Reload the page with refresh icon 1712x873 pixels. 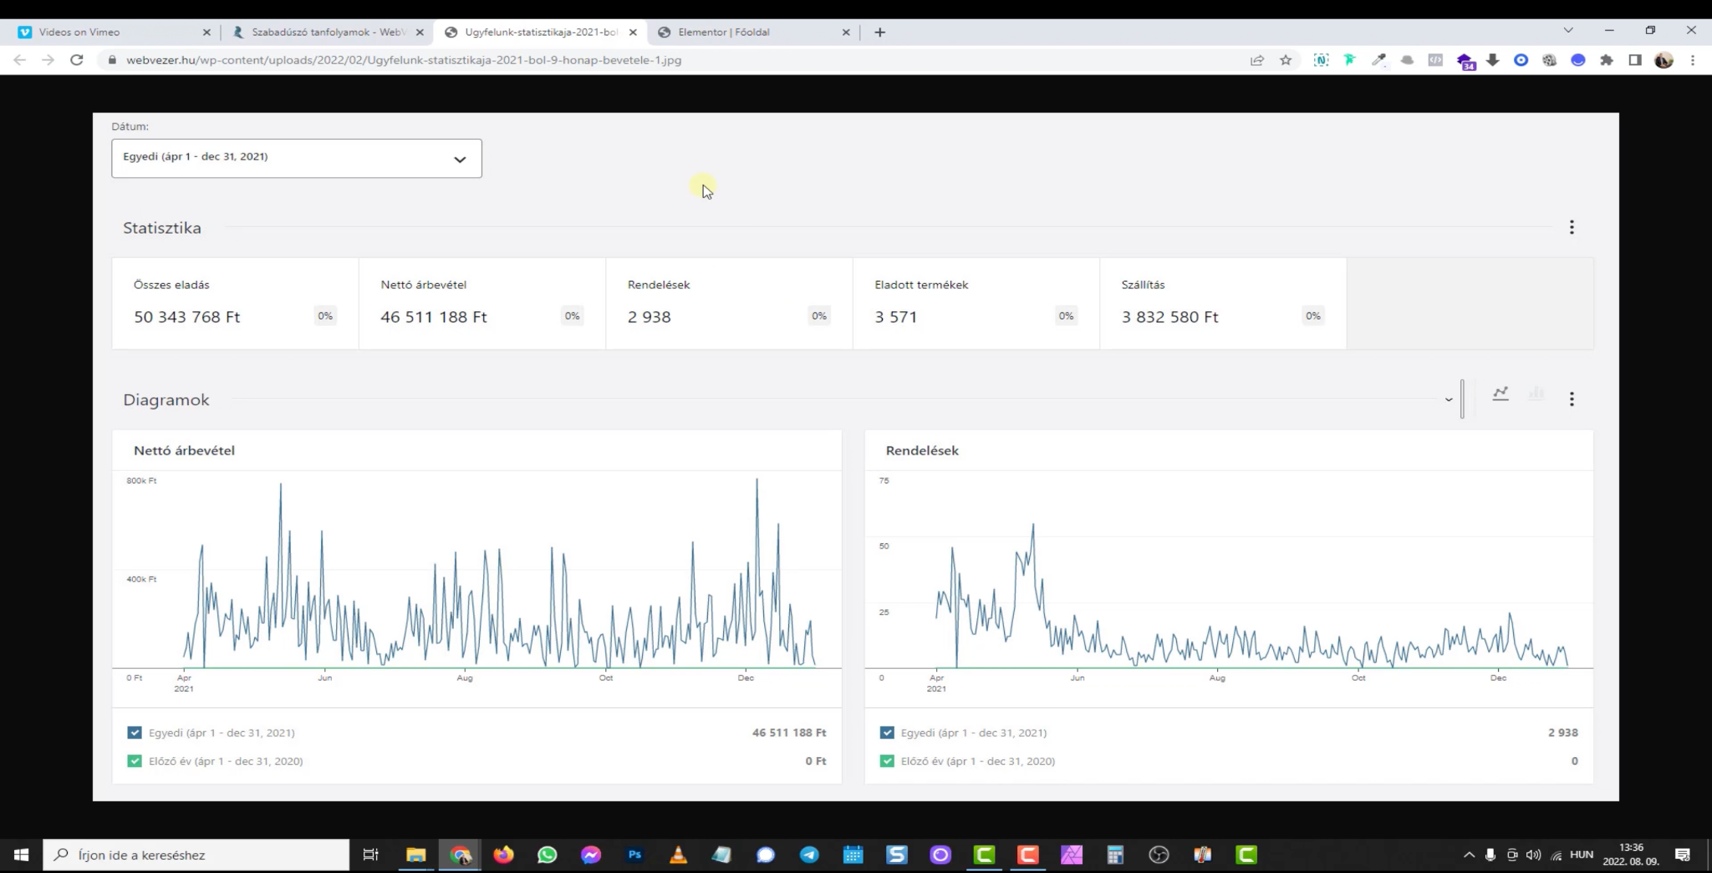[x=76, y=60]
